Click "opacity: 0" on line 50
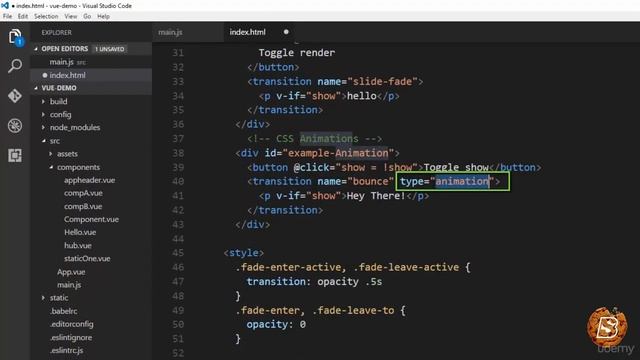 (276, 324)
